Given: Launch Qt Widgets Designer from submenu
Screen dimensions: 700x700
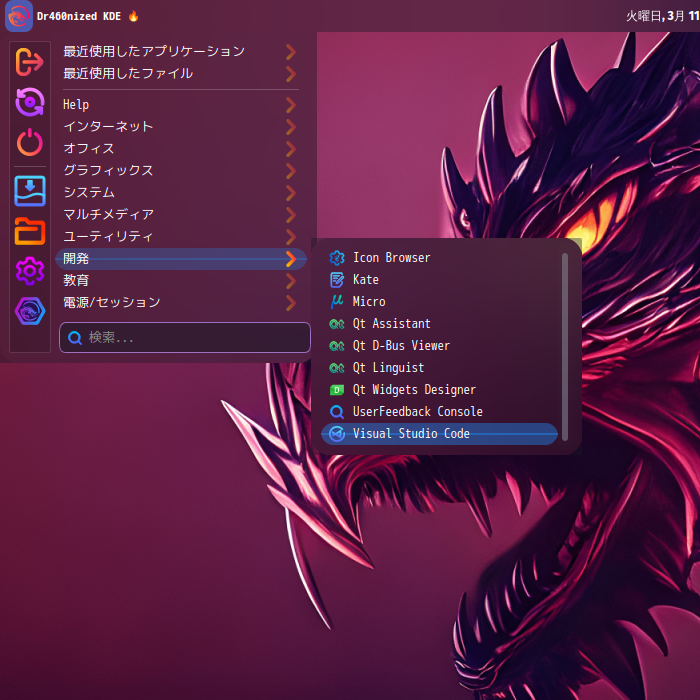Looking at the screenshot, I should [x=439, y=390].
